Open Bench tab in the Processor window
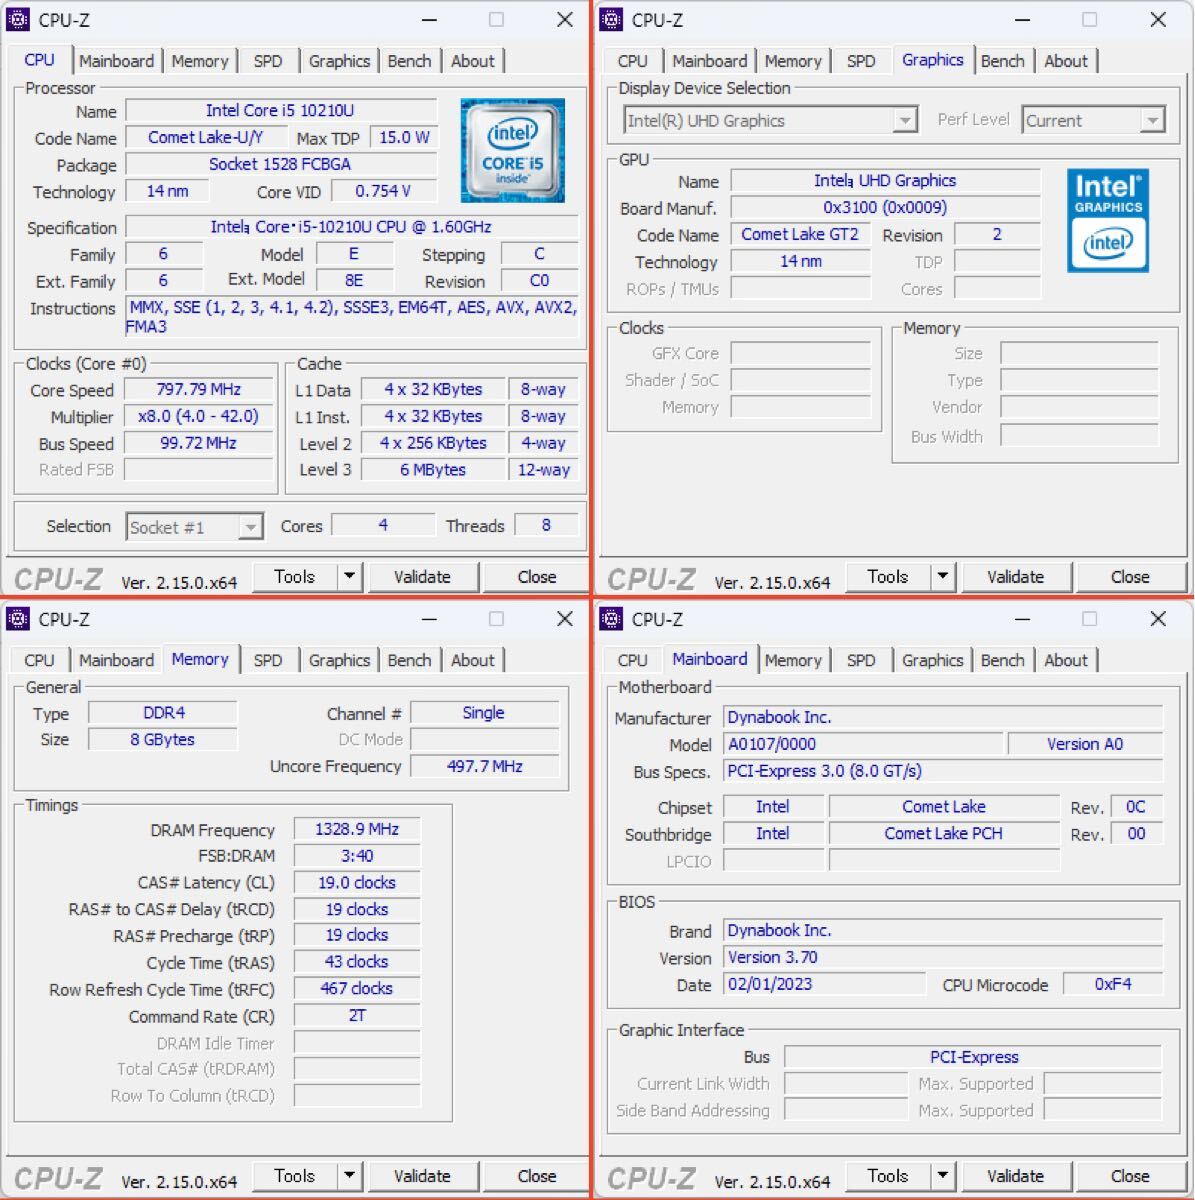1195x1200 pixels. (x=409, y=61)
